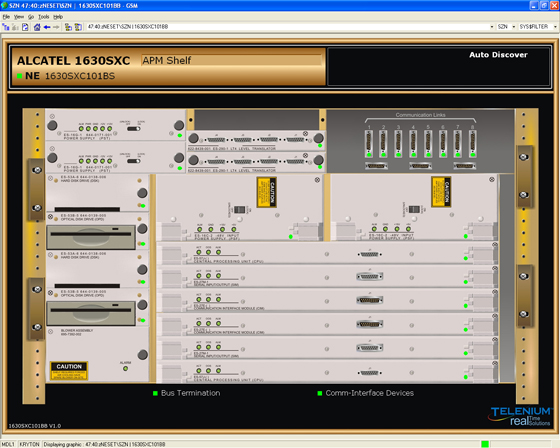
Task: Click the ALCATEL 1630SXC title text
Action: (x=74, y=60)
